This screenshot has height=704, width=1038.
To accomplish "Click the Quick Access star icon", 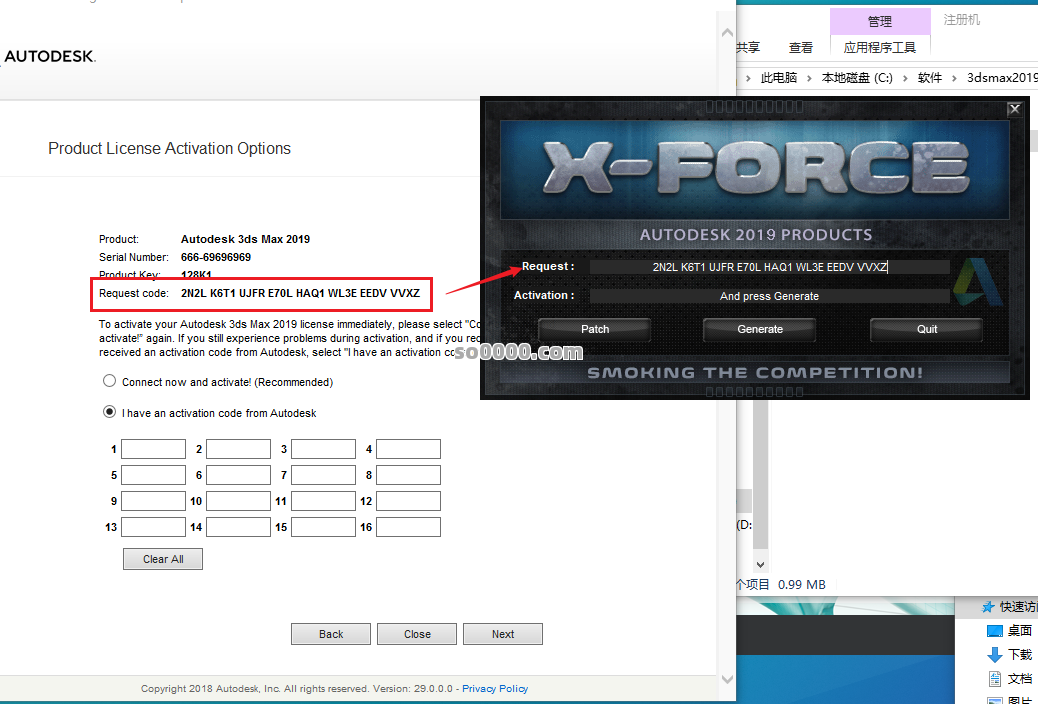I will 988,607.
